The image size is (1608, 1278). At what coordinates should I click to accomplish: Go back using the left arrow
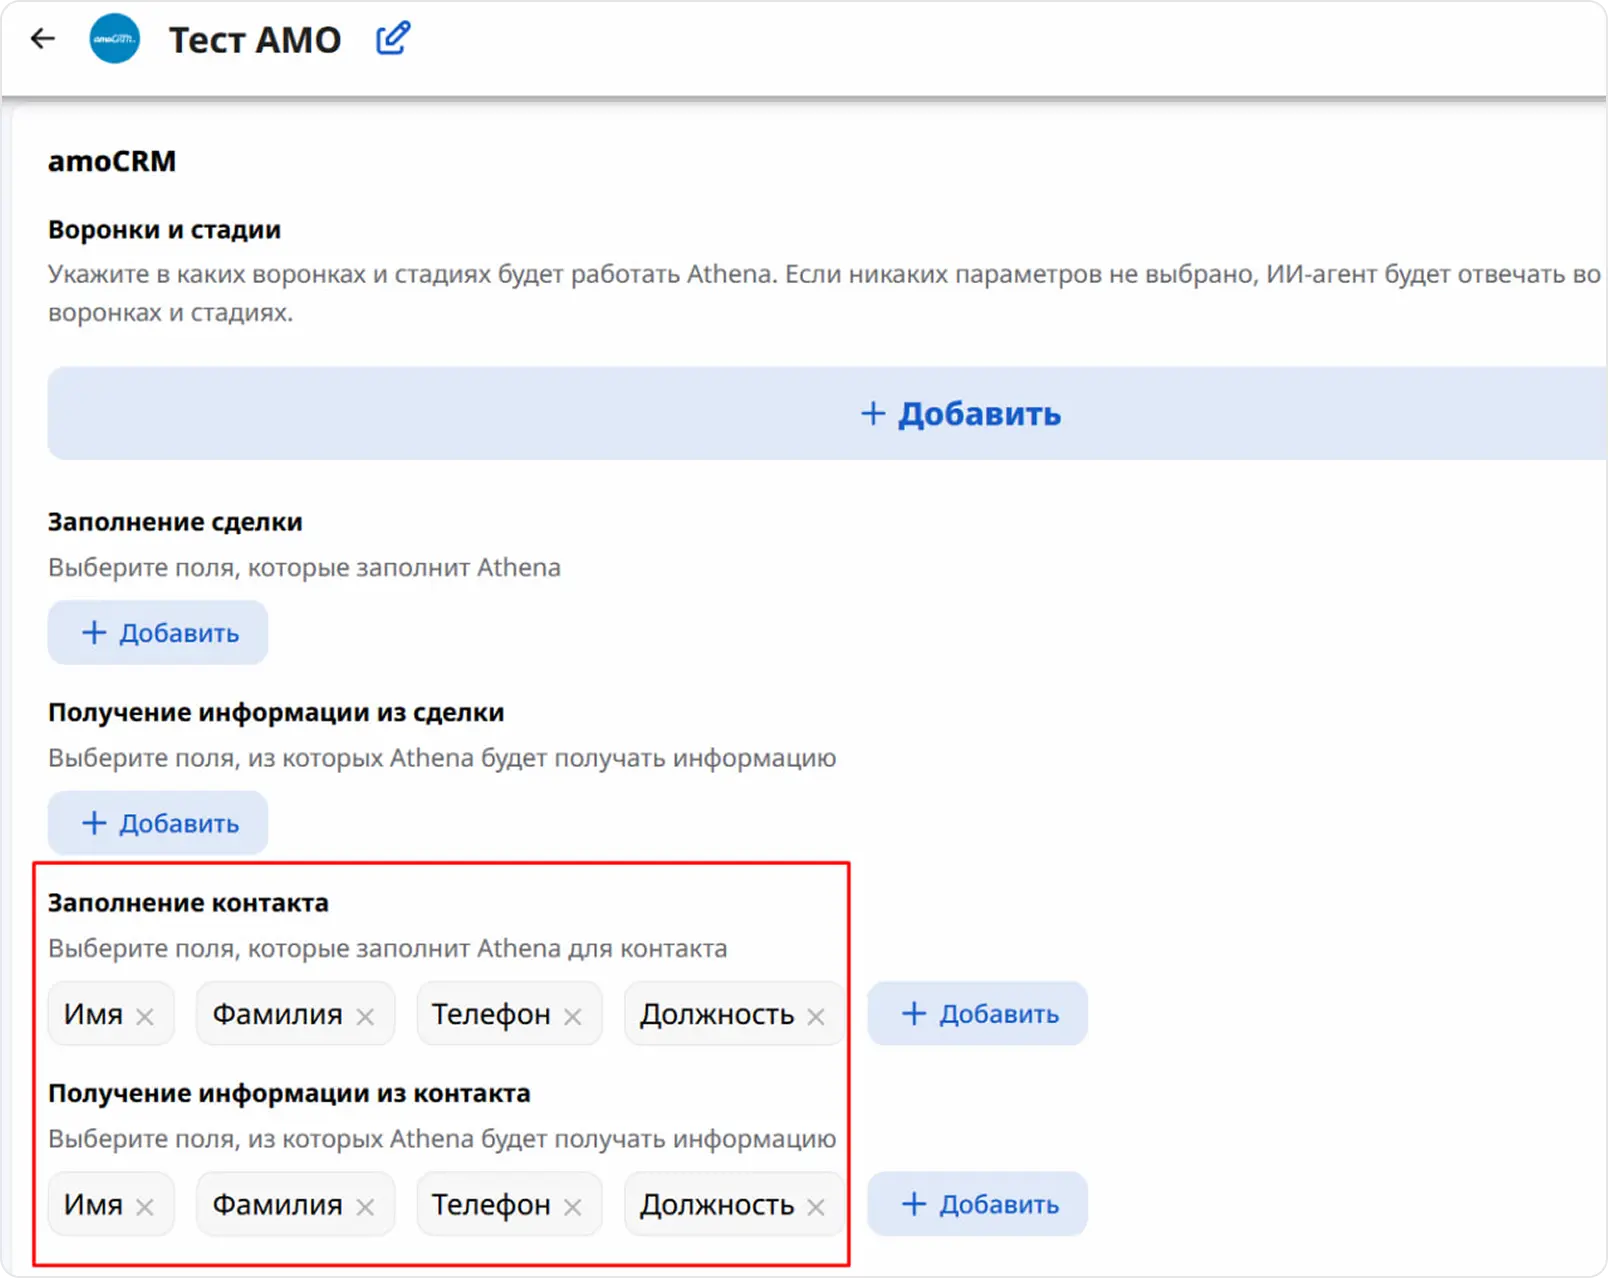(43, 39)
